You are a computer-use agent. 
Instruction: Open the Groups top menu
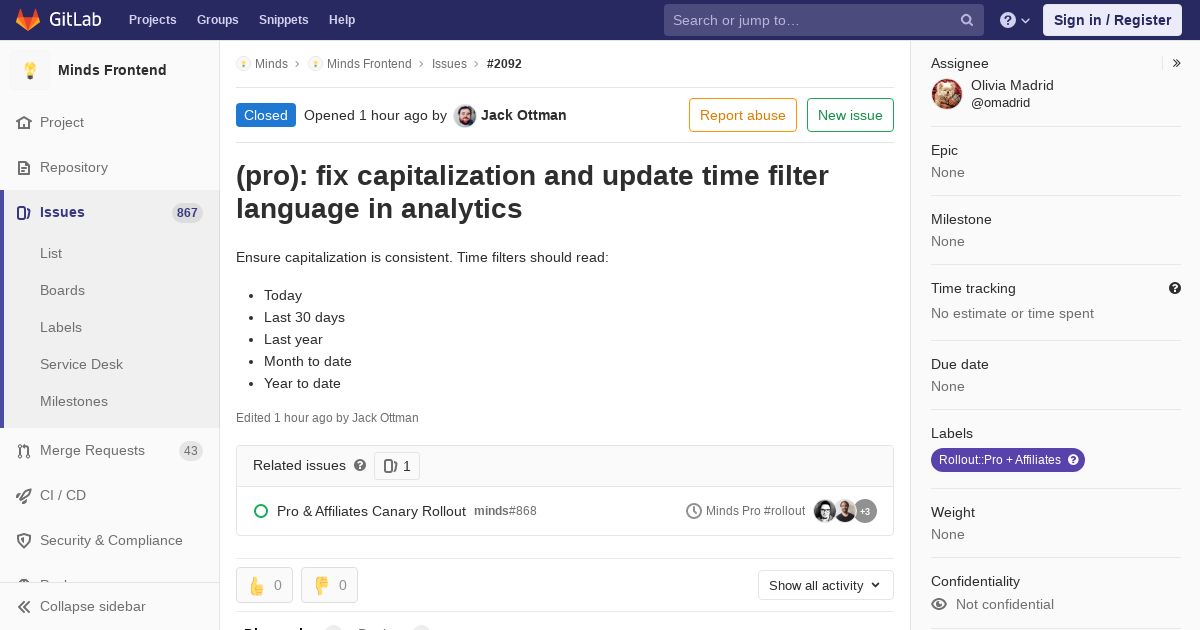tap(218, 20)
